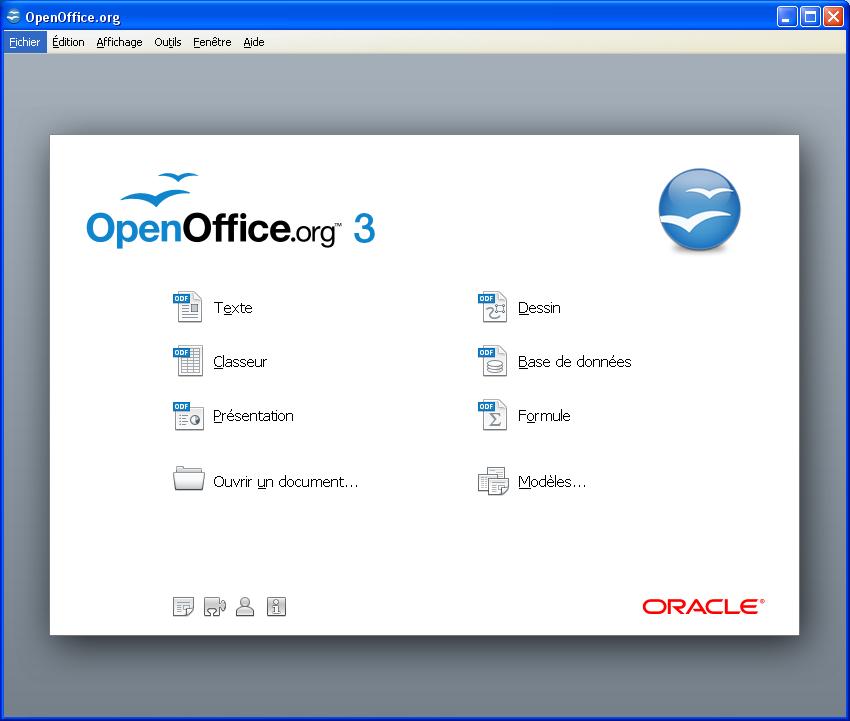Open the Fenêtre menu
The image size is (850, 721).
[212, 42]
